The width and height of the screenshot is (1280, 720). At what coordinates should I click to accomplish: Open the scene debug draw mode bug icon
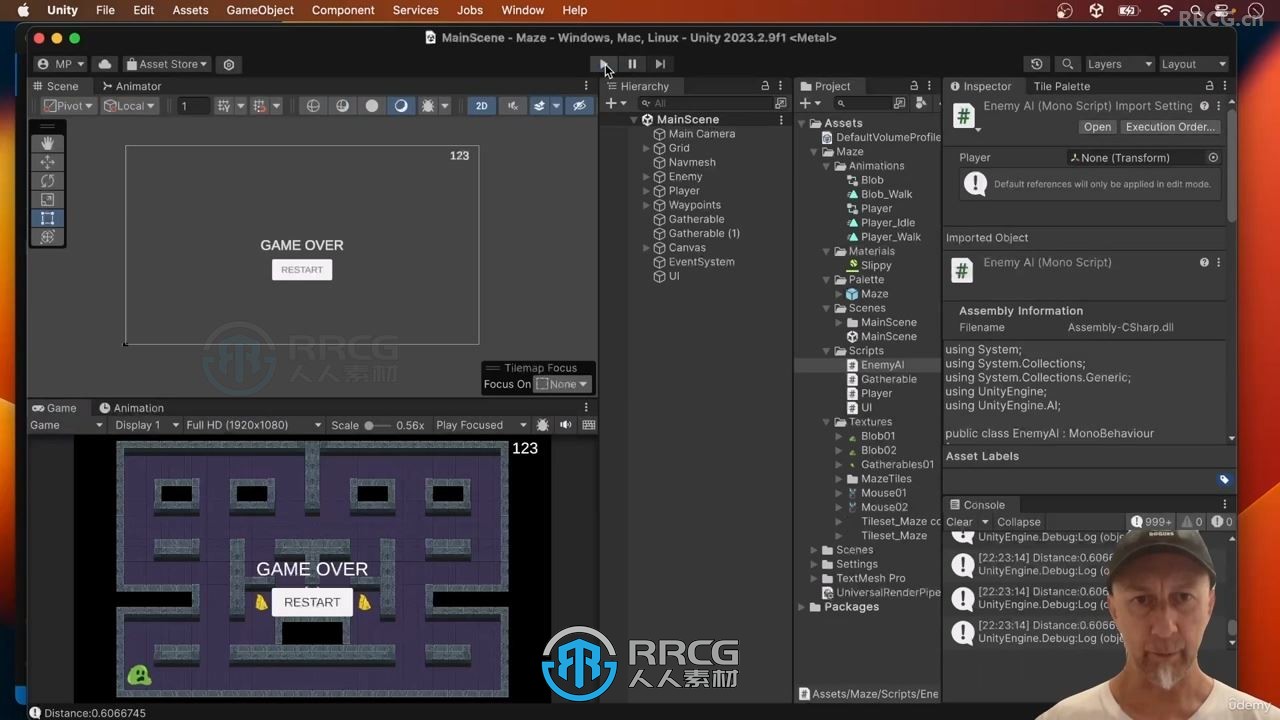click(x=428, y=106)
